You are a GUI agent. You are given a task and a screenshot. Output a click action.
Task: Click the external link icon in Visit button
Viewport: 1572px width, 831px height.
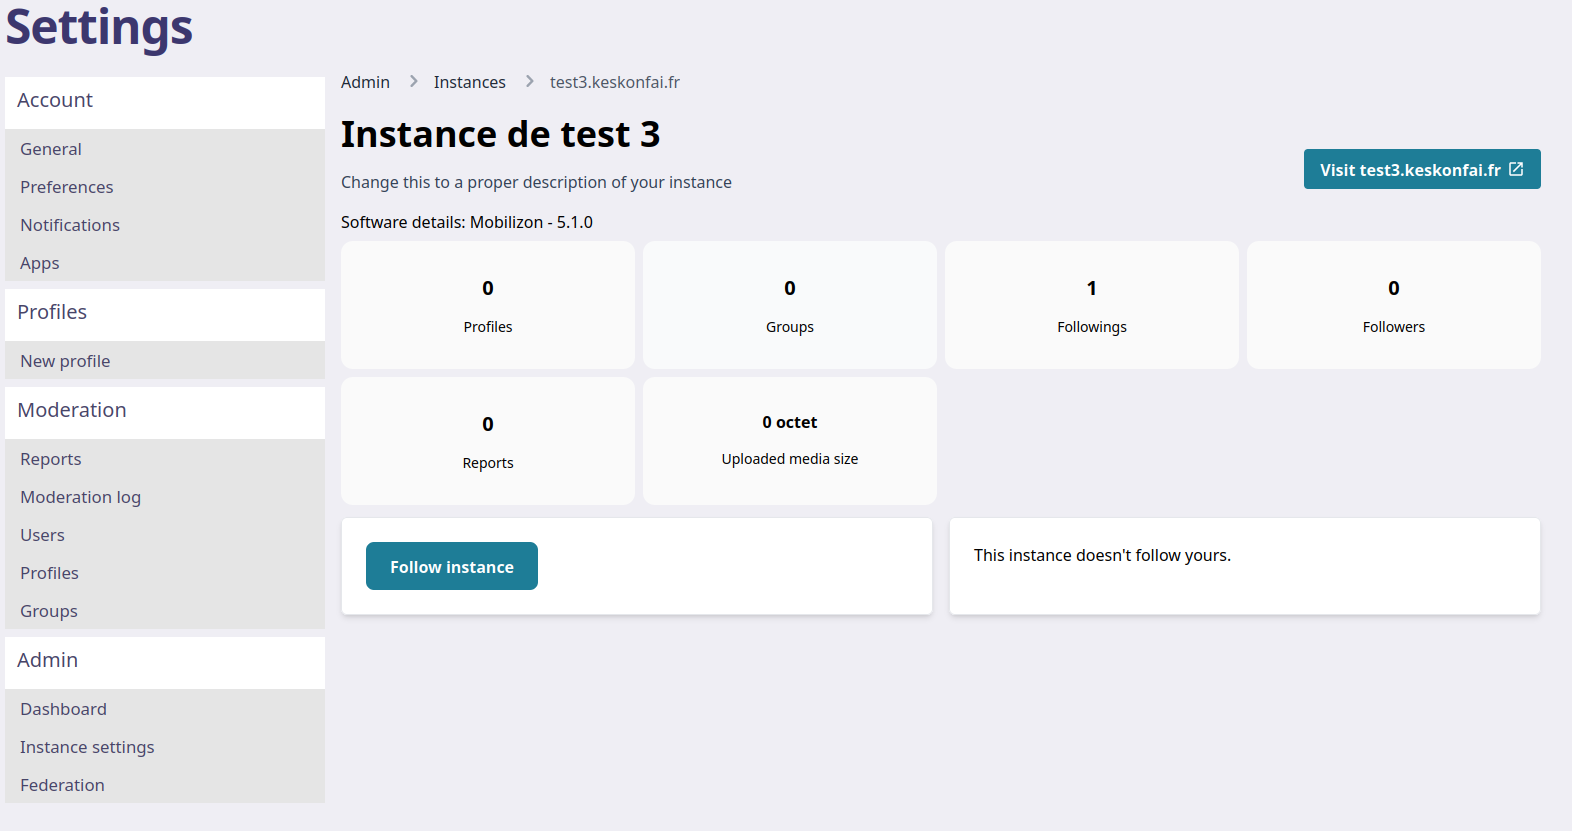click(1516, 169)
